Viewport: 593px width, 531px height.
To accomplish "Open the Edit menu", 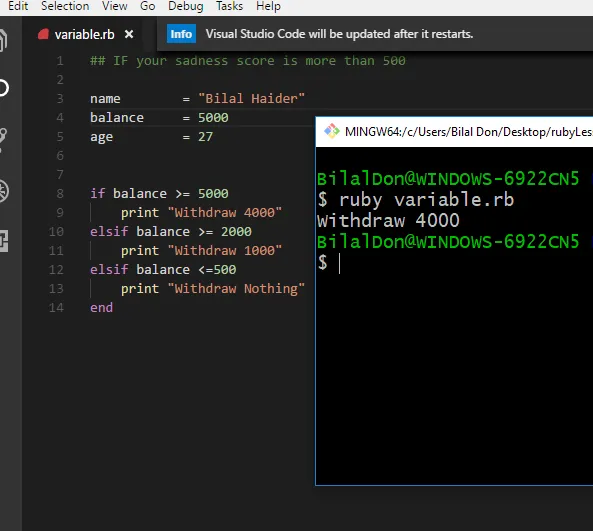I will pyautogui.click(x=18, y=6).
